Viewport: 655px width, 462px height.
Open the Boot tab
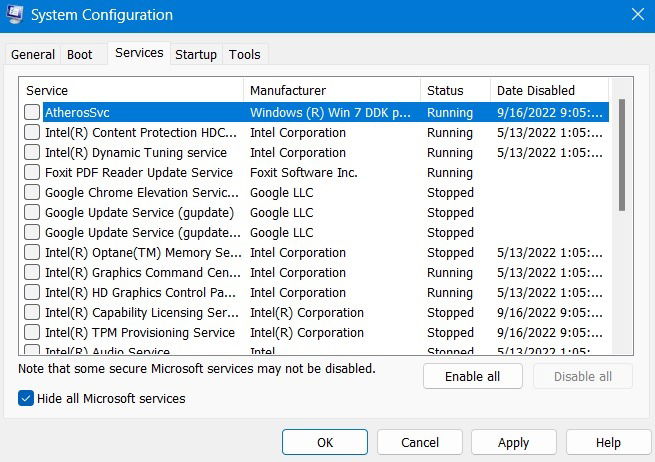pyautogui.click(x=80, y=54)
